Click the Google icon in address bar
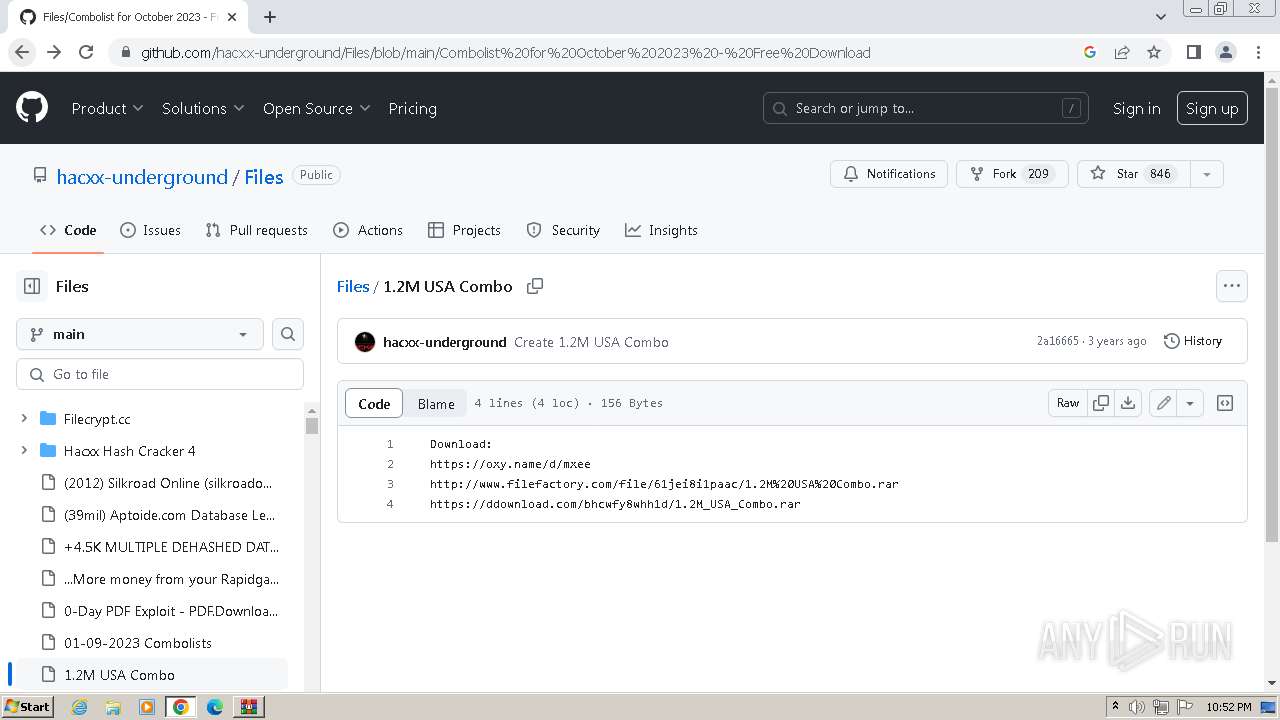The width and height of the screenshot is (1280, 720). (1090, 52)
